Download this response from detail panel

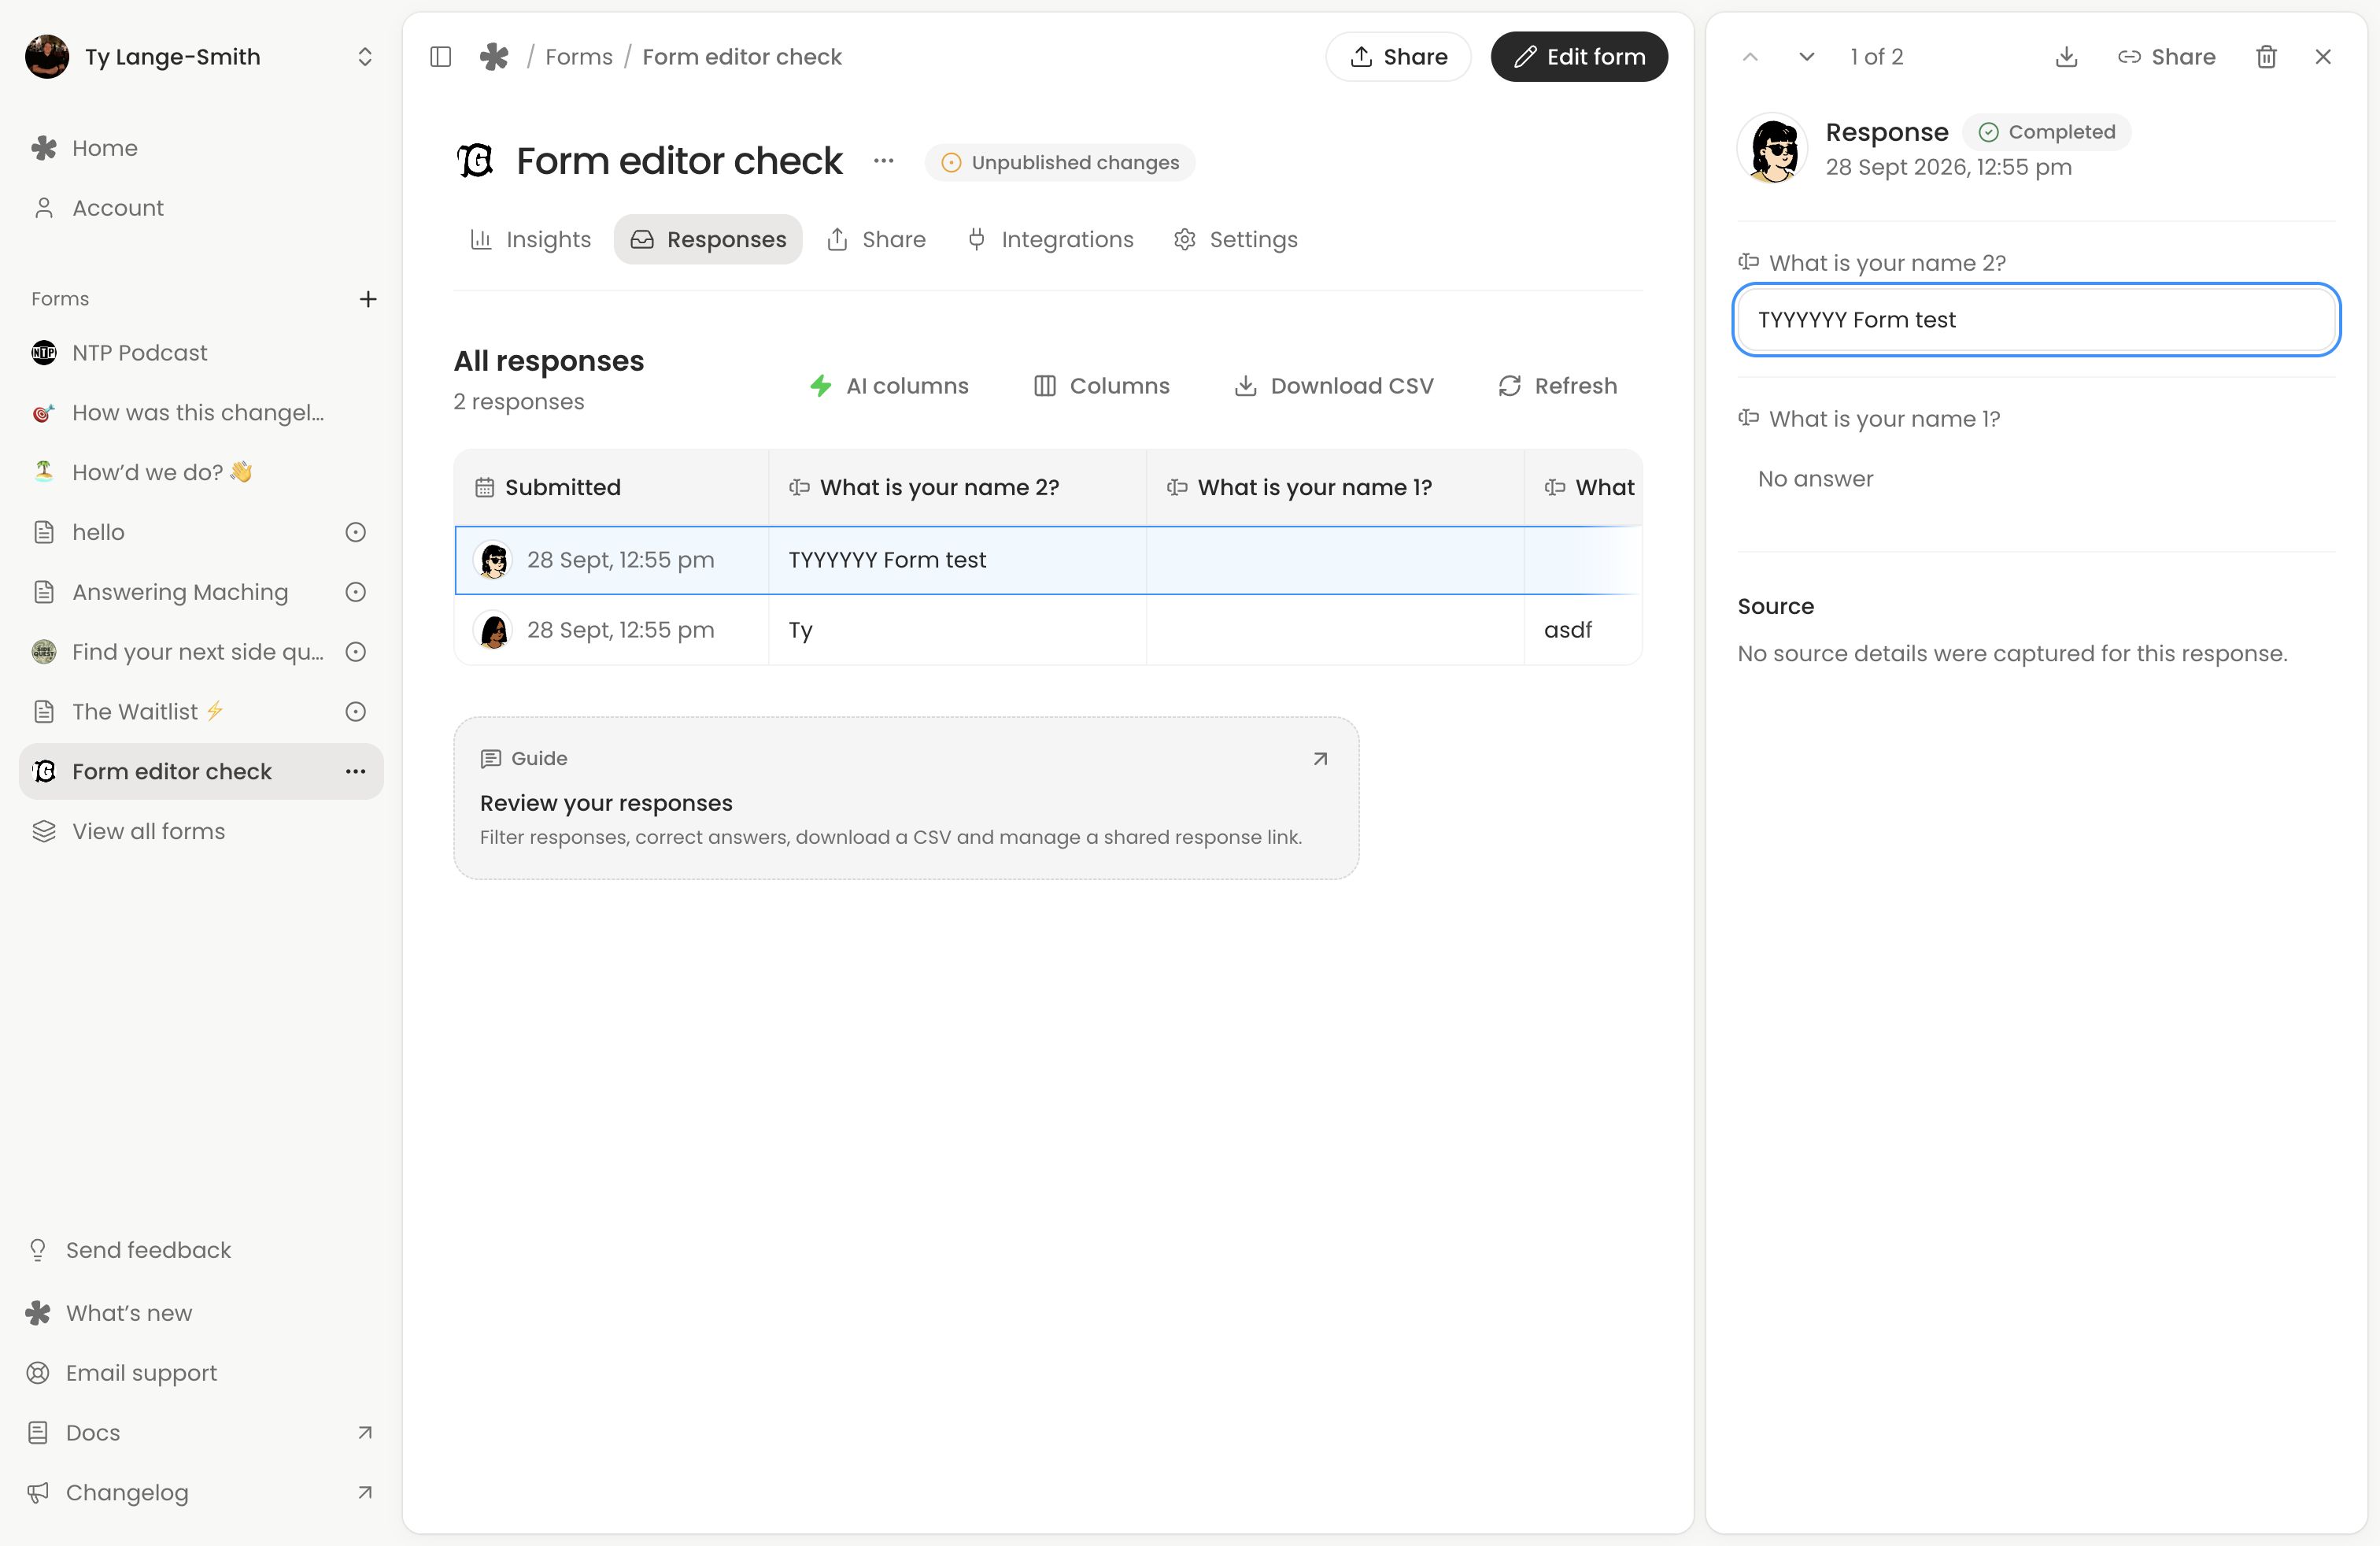(2066, 57)
